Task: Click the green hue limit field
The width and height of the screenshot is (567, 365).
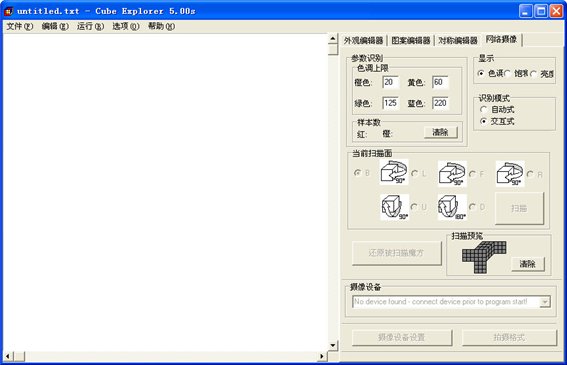Action: 391,103
